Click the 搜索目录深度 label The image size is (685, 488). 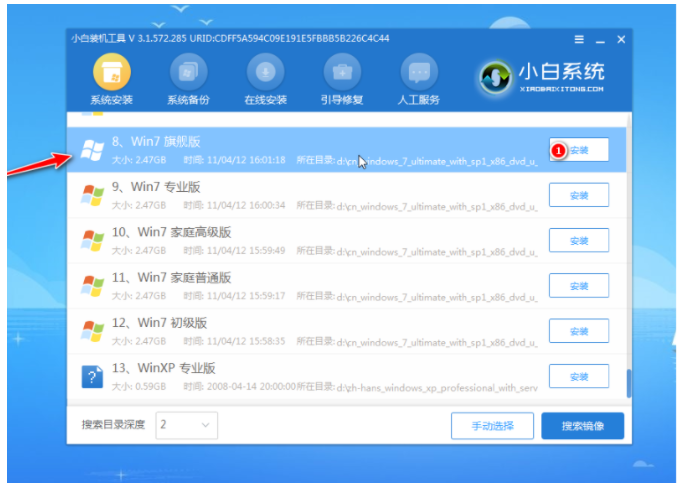pos(113,425)
